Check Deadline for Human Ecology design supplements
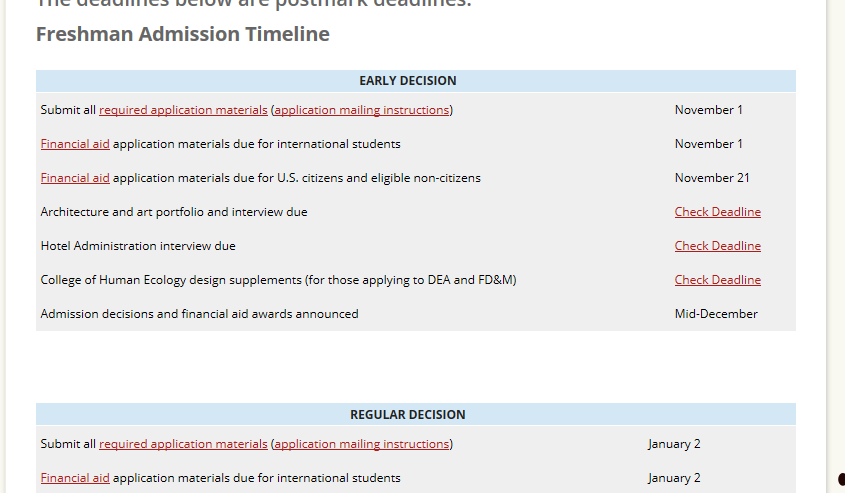Viewport: 845px width, 493px height. tap(717, 280)
